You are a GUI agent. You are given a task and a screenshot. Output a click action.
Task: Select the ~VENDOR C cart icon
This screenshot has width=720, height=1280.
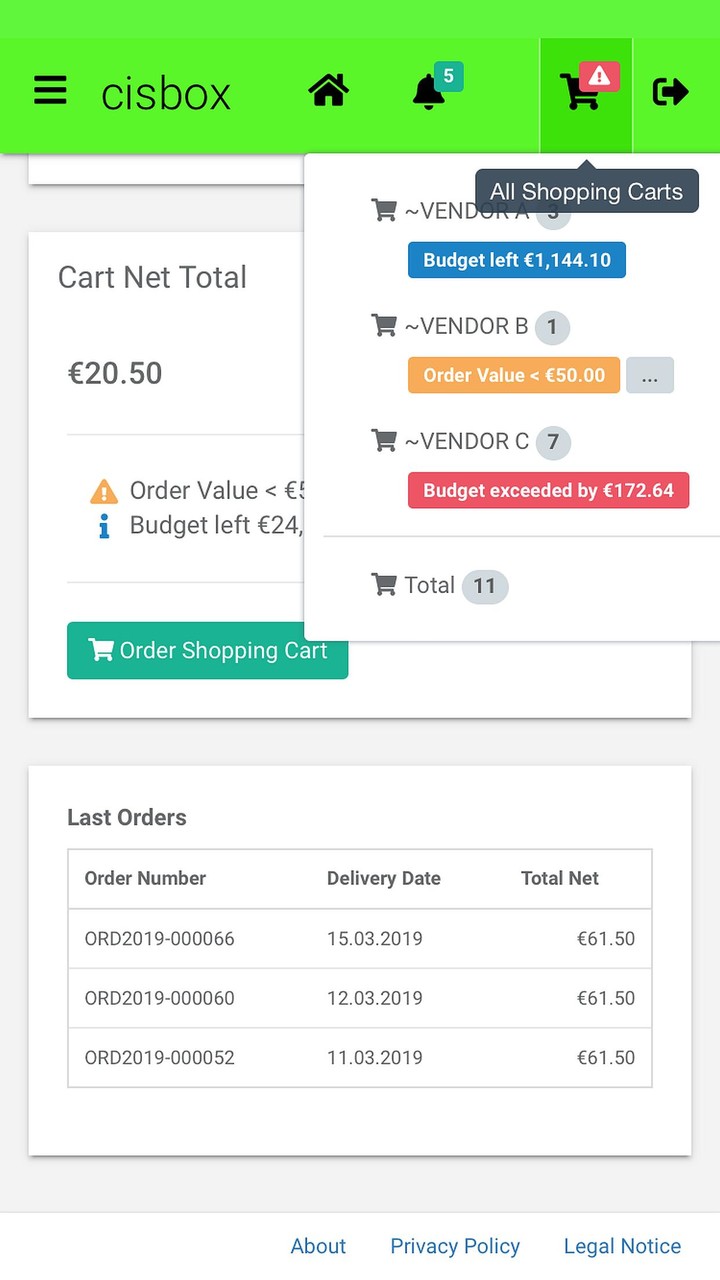point(384,441)
